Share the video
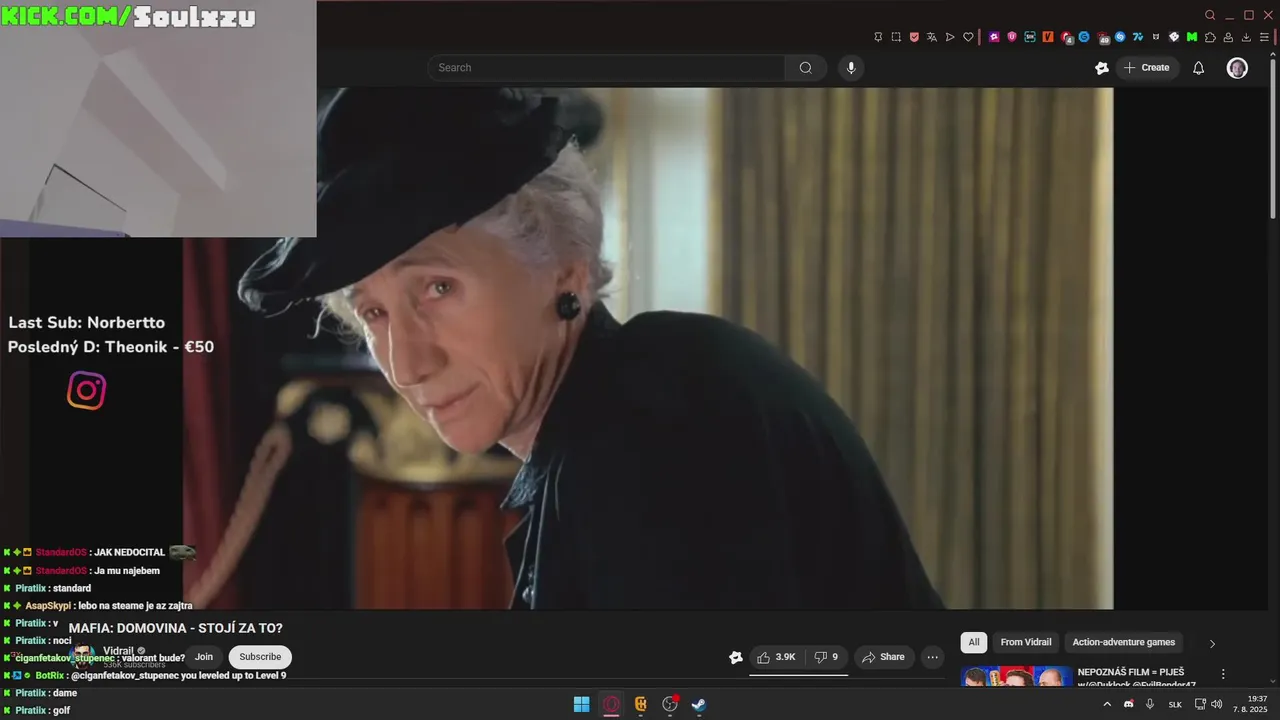Viewport: 1280px width, 720px height. coord(883,657)
